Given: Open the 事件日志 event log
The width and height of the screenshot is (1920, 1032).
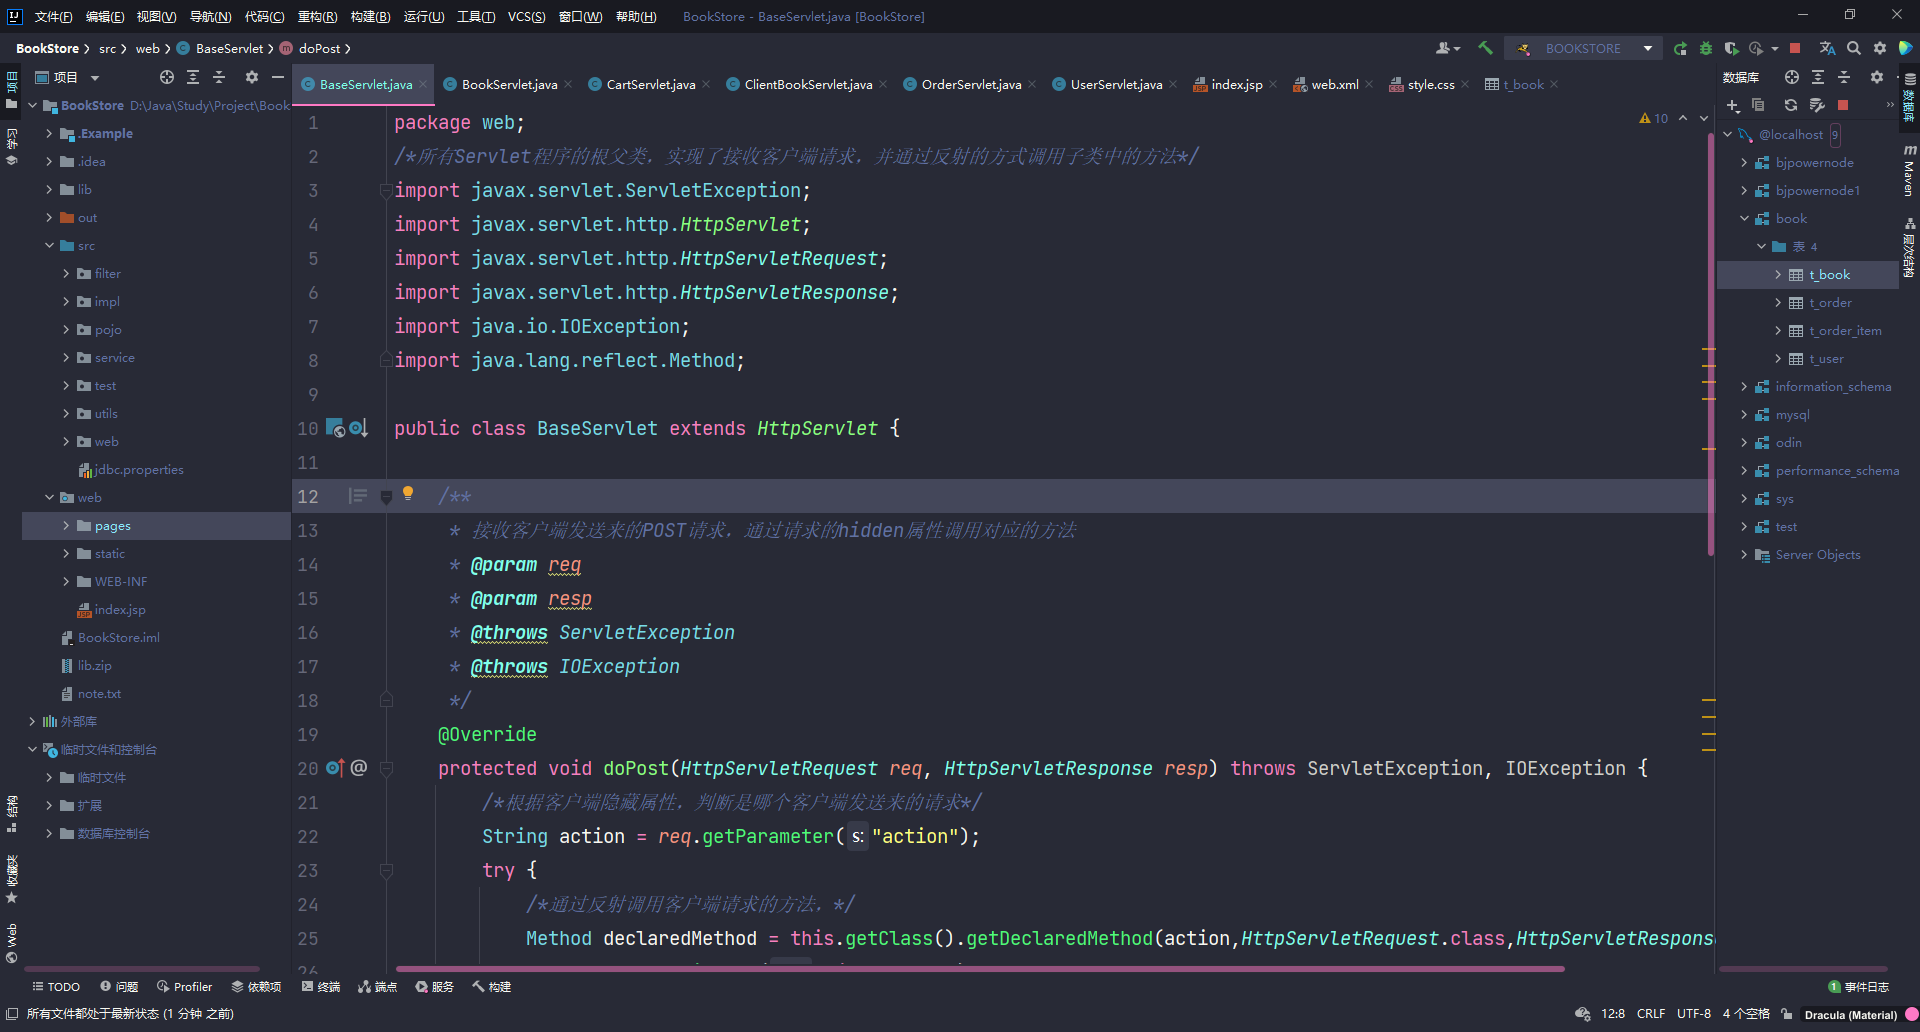Looking at the screenshot, I should coord(1858,987).
